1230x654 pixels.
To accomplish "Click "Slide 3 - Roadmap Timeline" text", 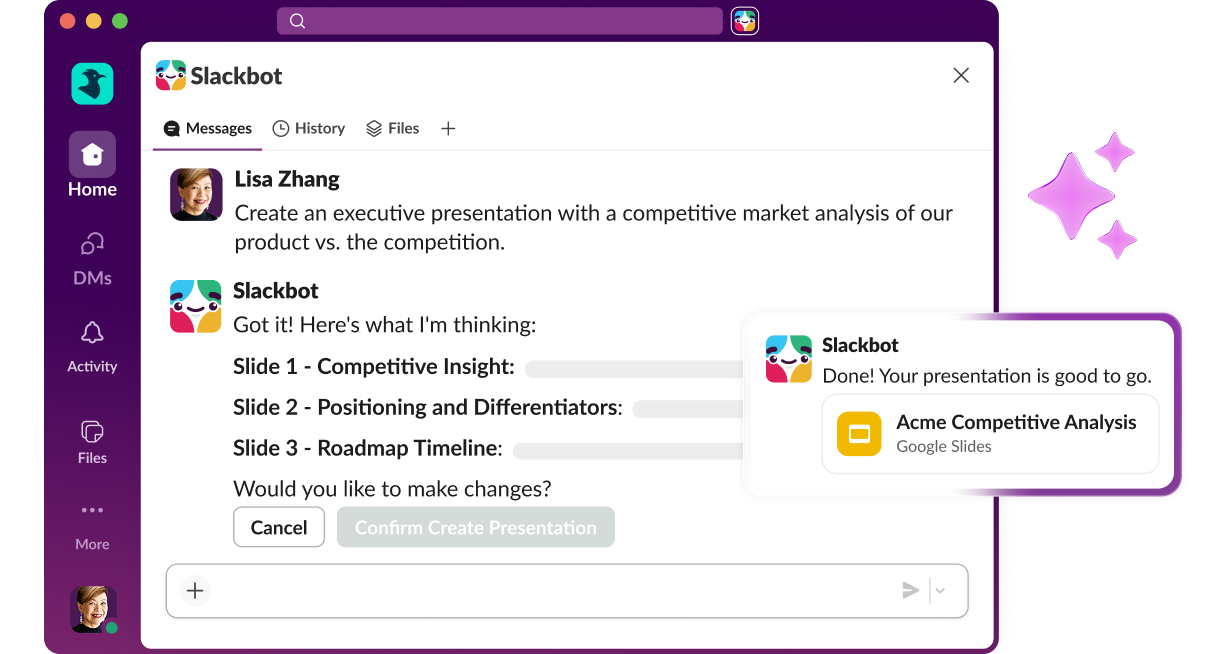I will point(367,448).
